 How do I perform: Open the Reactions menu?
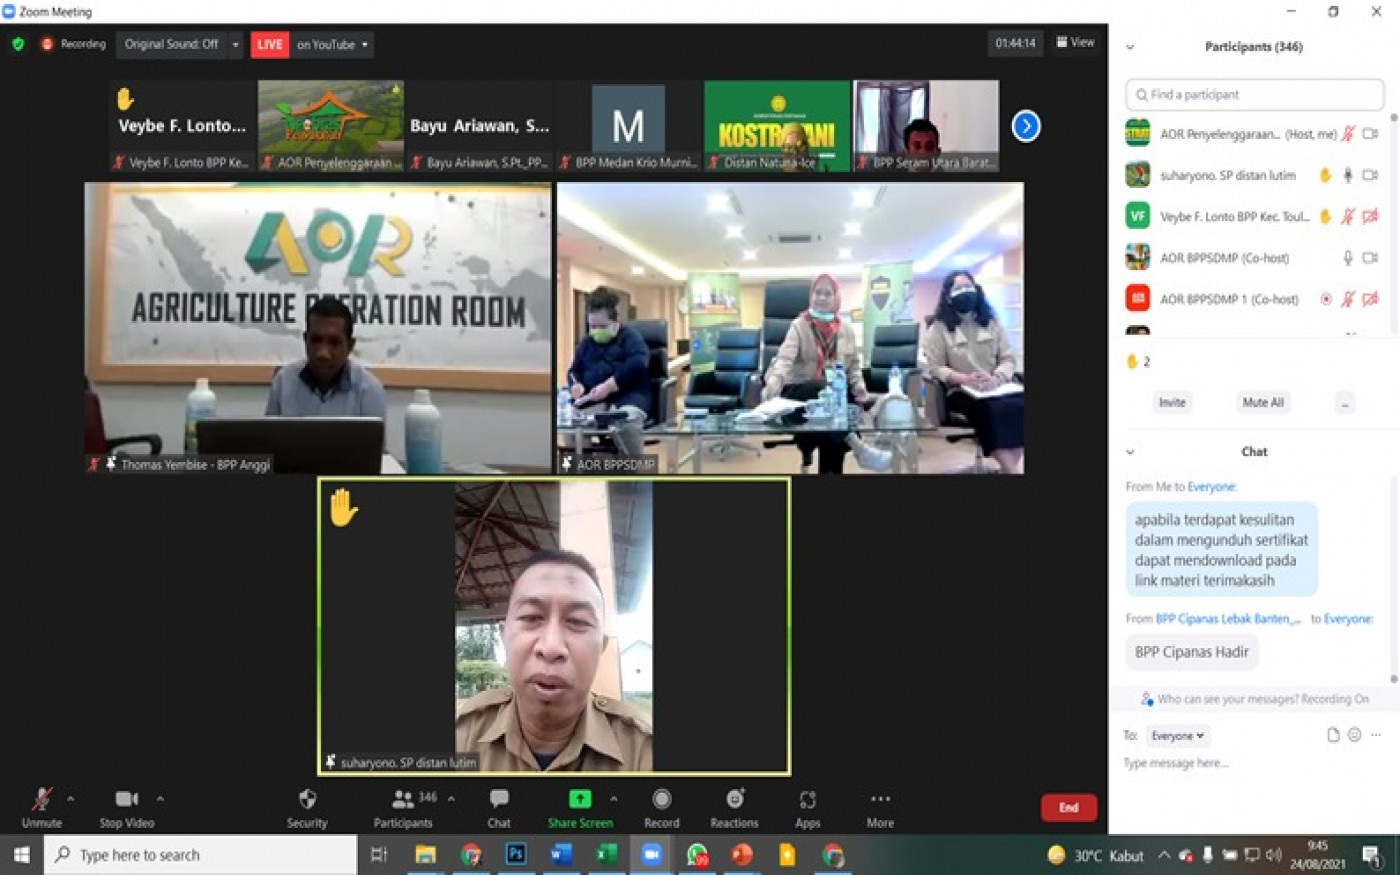tap(735, 800)
